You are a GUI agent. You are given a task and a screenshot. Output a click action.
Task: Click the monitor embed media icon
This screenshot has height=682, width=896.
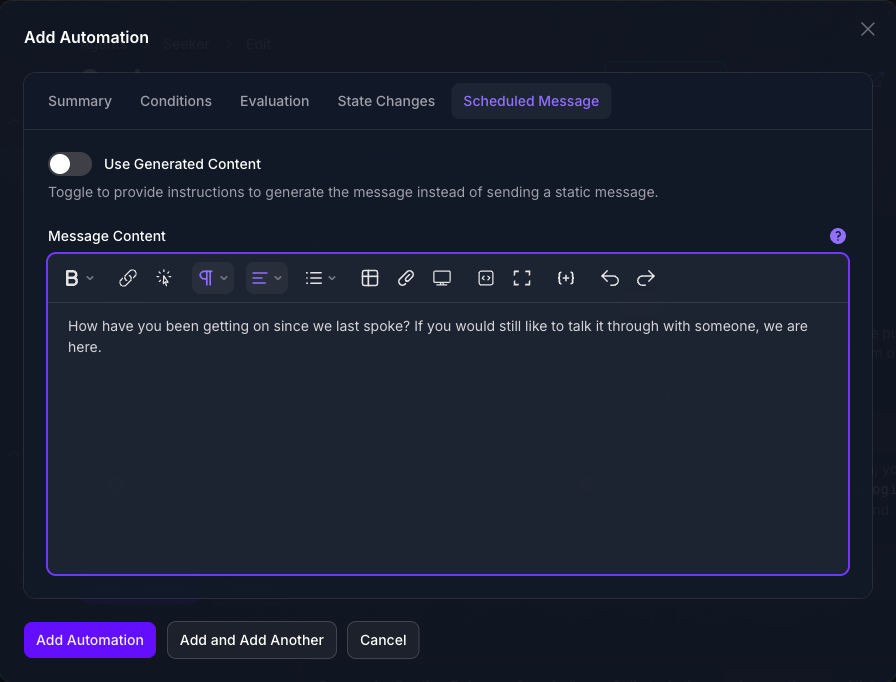(442, 278)
